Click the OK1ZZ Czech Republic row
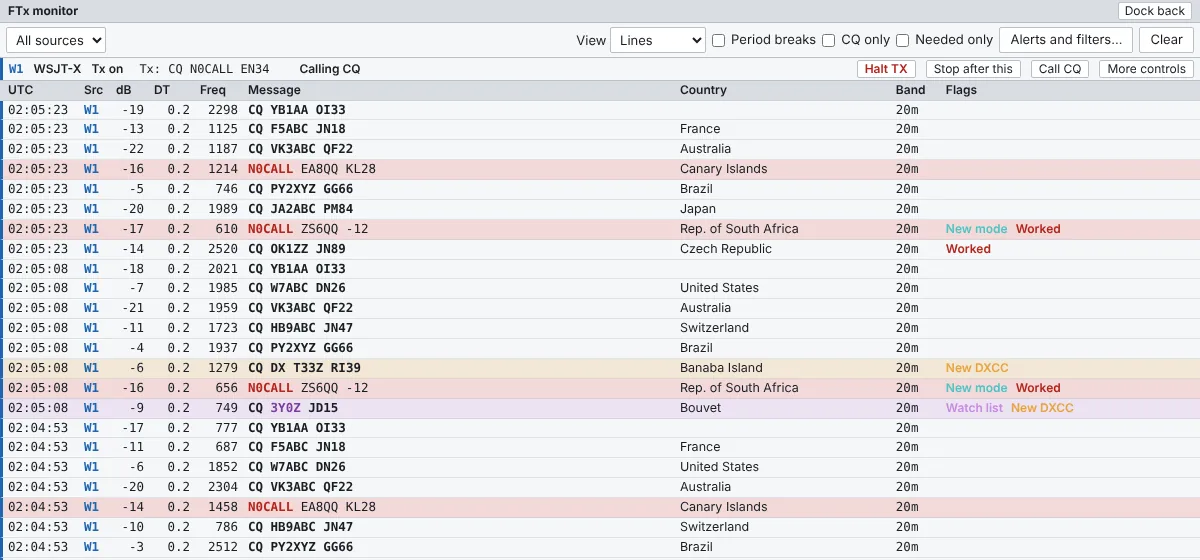Image resolution: width=1200 pixels, height=560 pixels. tap(600, 249)
